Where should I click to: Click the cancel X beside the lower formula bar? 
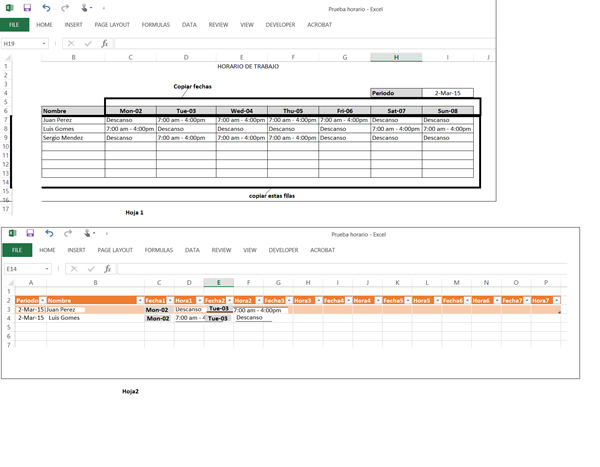74,269
